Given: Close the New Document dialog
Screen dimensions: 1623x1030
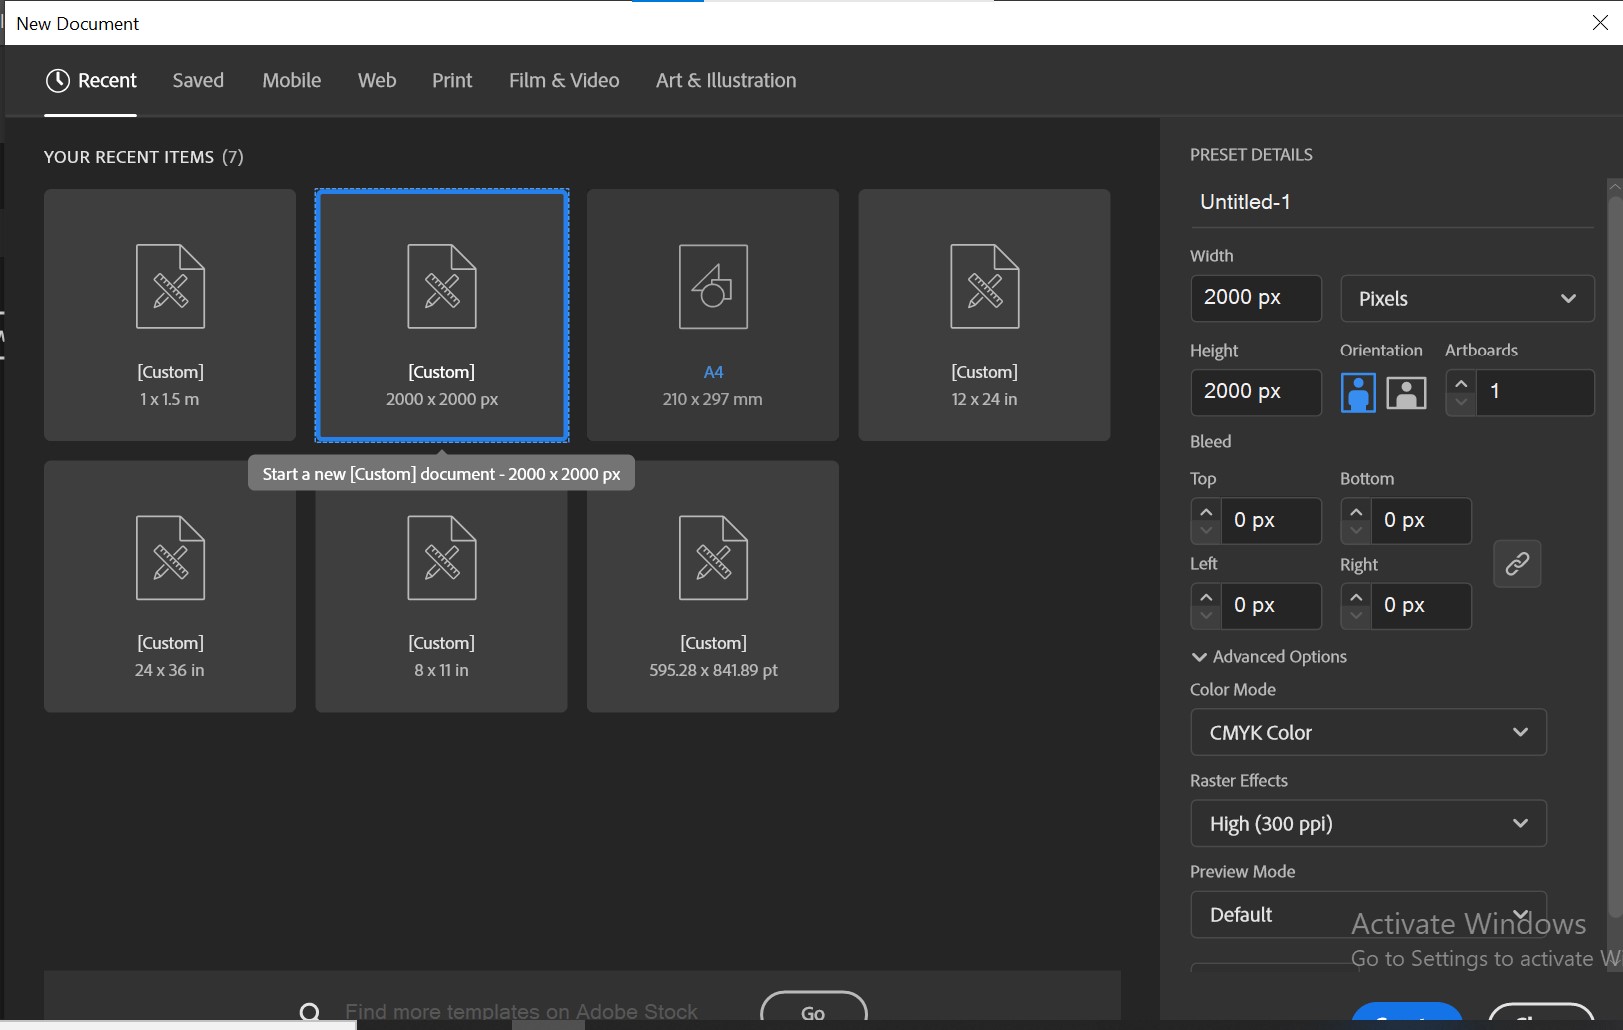Looking at the screenshot, I should [1600, 23].
